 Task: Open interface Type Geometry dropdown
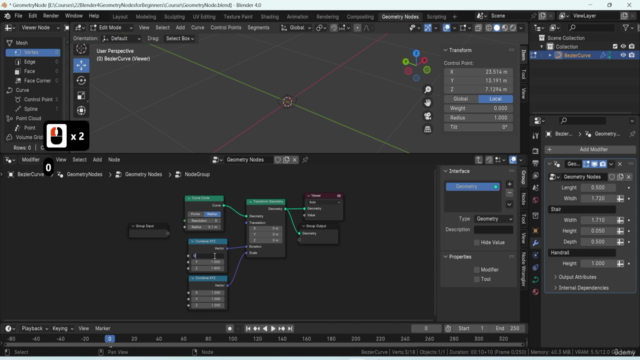click(493, 219)
